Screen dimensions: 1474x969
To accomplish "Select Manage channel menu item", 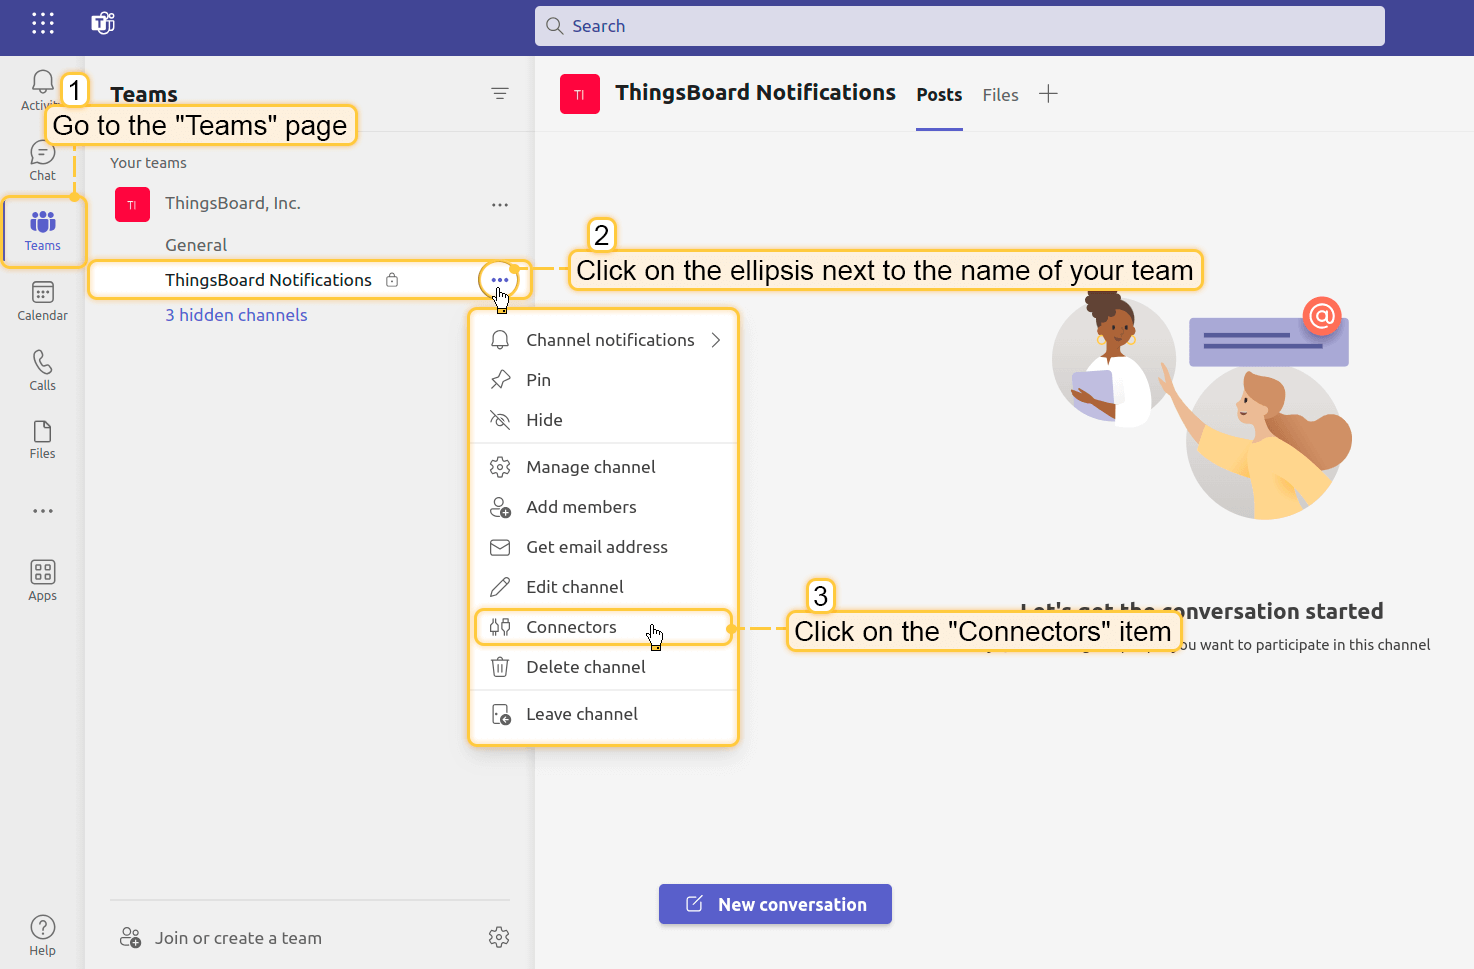I will (x=605, y=467).
